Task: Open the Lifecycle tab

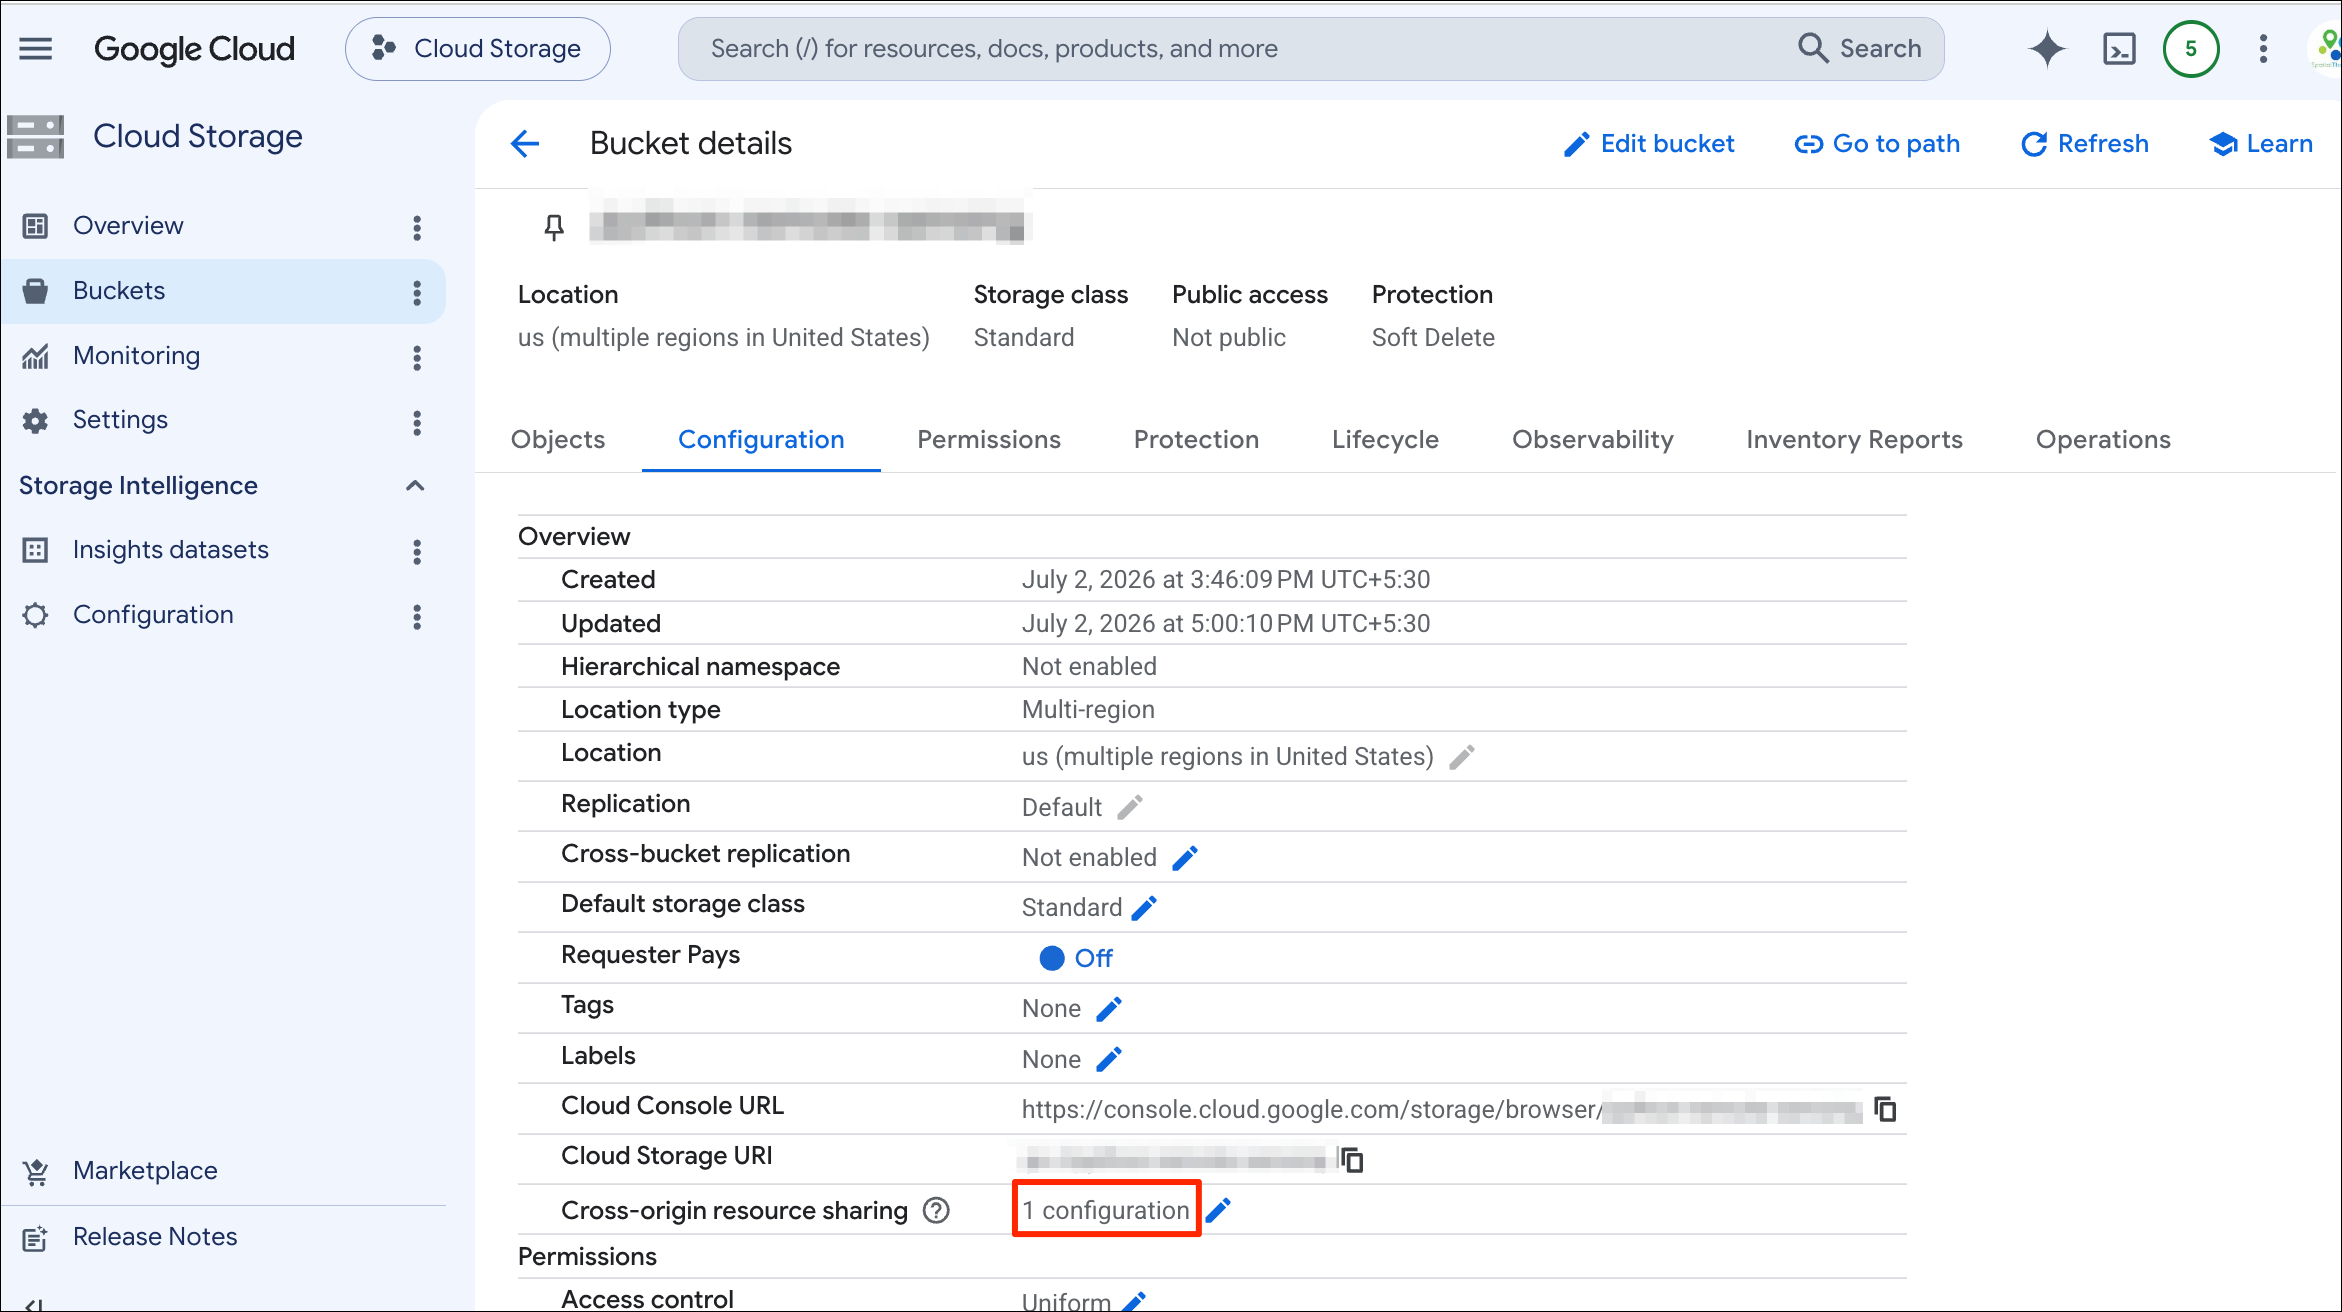Action: coord(1385,439)
